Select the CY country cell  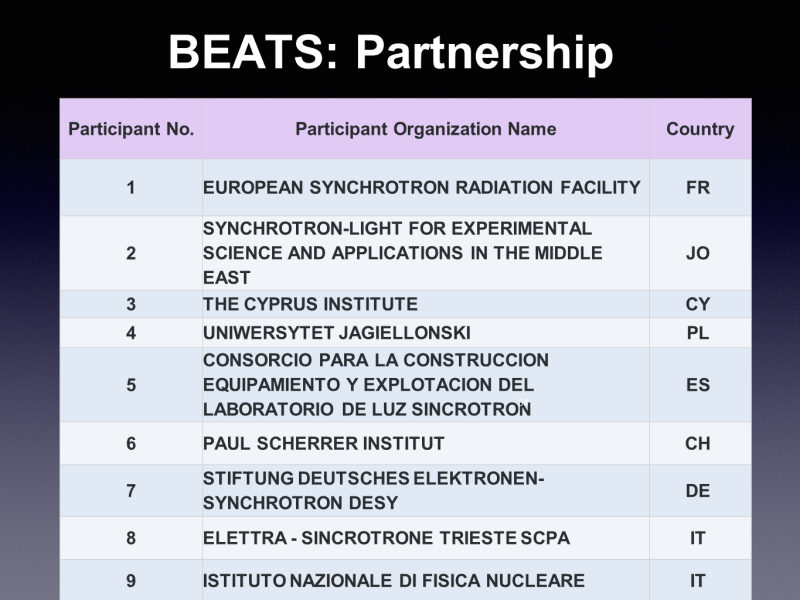[x=698, y=304]
